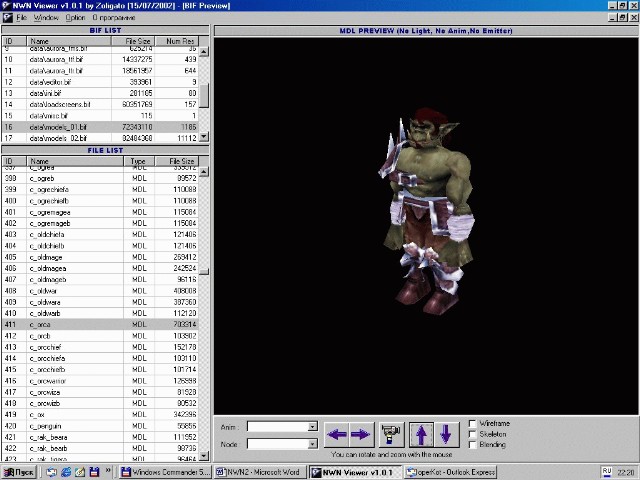Click the BIF list scroll down arrow

(204, 136)
